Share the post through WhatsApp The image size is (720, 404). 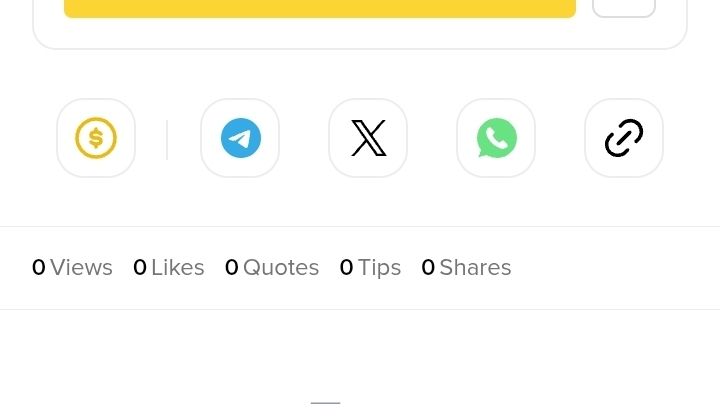coord(496,138)
